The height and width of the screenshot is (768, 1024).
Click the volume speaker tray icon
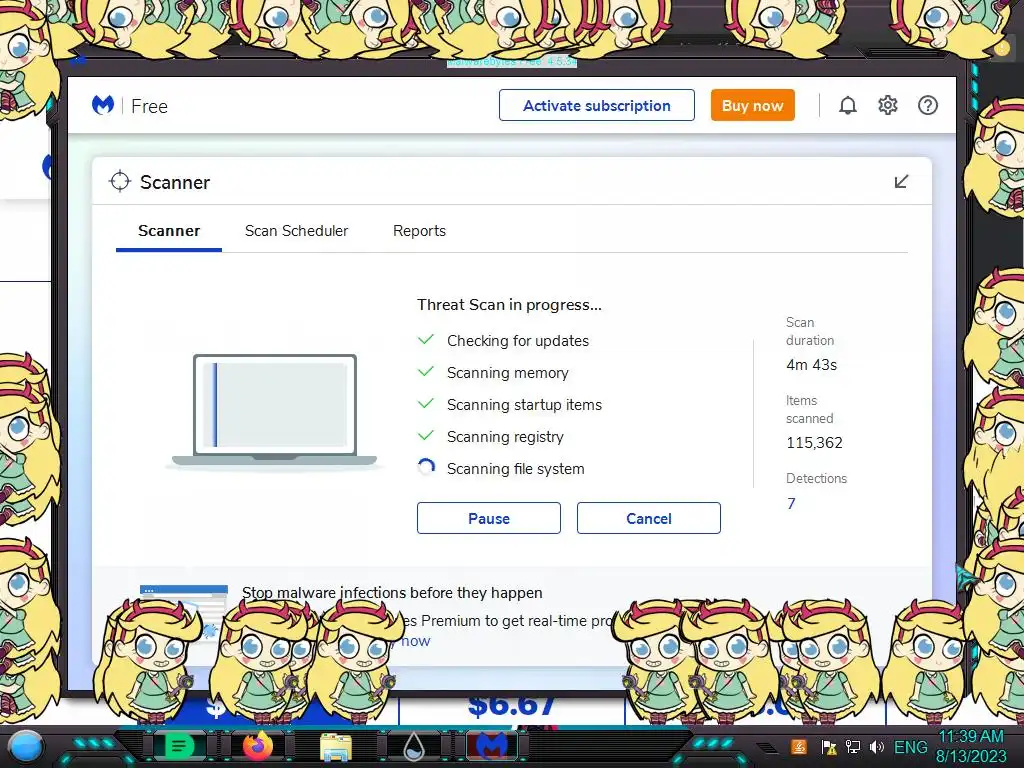click(x=877, y=747)
